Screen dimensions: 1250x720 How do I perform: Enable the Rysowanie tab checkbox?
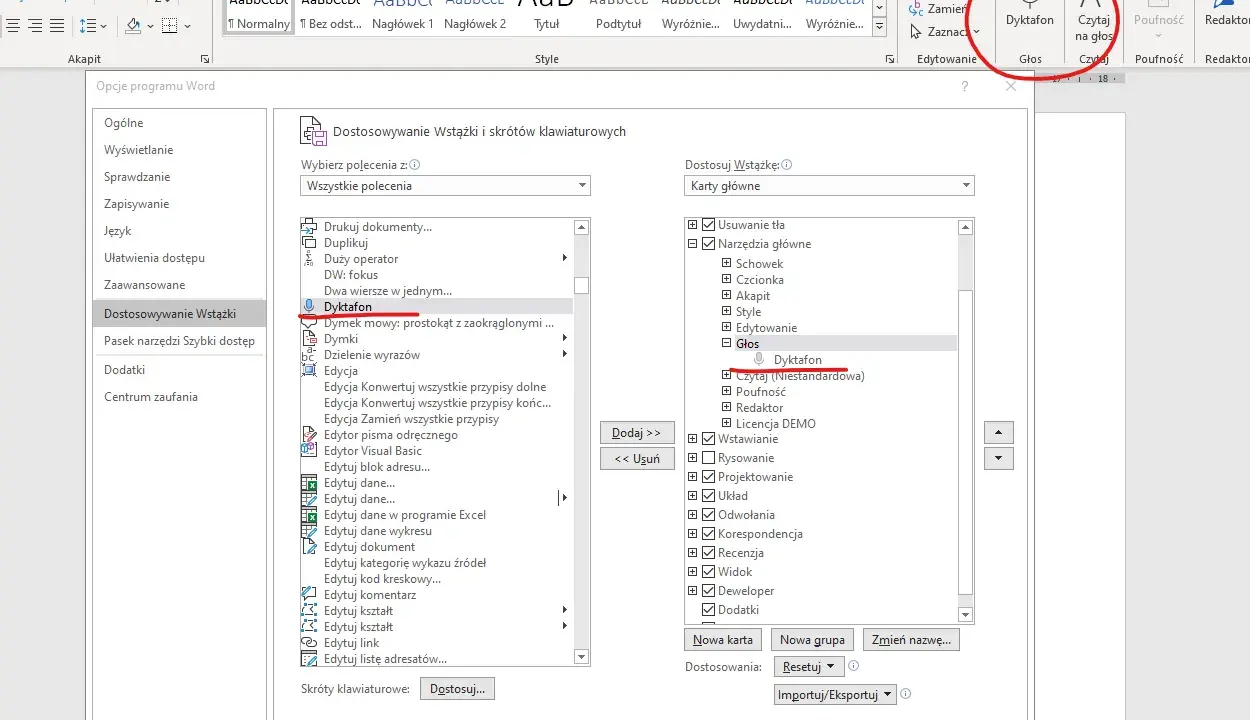(x=709, y=458)
